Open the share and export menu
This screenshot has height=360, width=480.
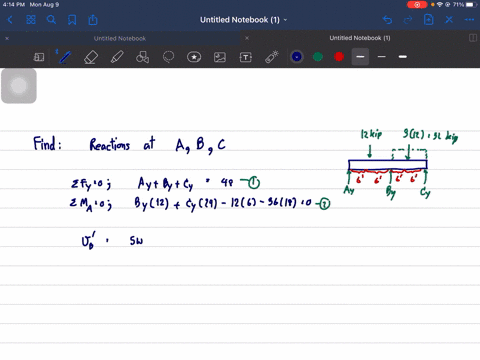tap(93, 20)
